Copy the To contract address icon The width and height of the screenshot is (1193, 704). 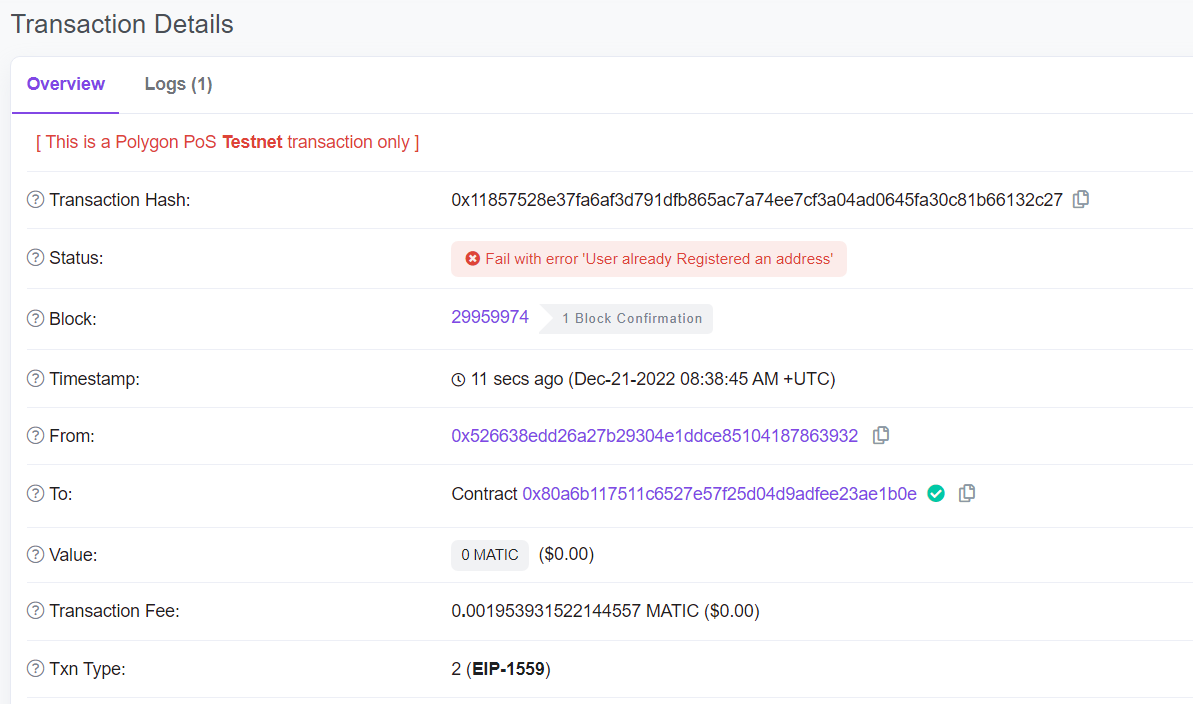click(x=966, y=493)
